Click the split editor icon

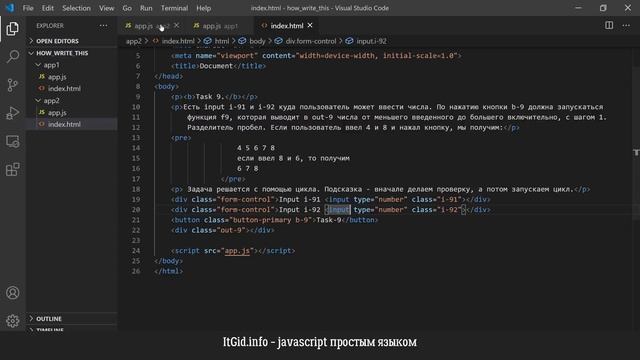pyautogui.click(x=609, y=25)
